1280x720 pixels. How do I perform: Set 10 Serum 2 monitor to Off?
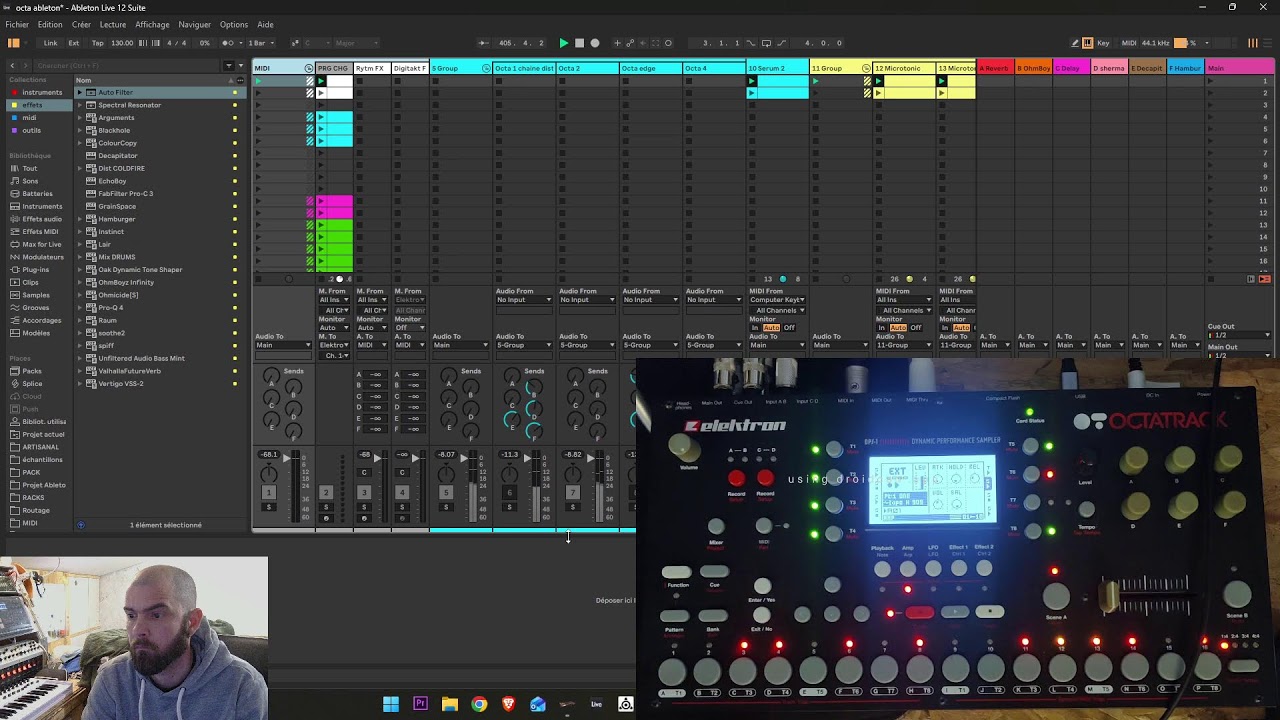coord(789,328)
